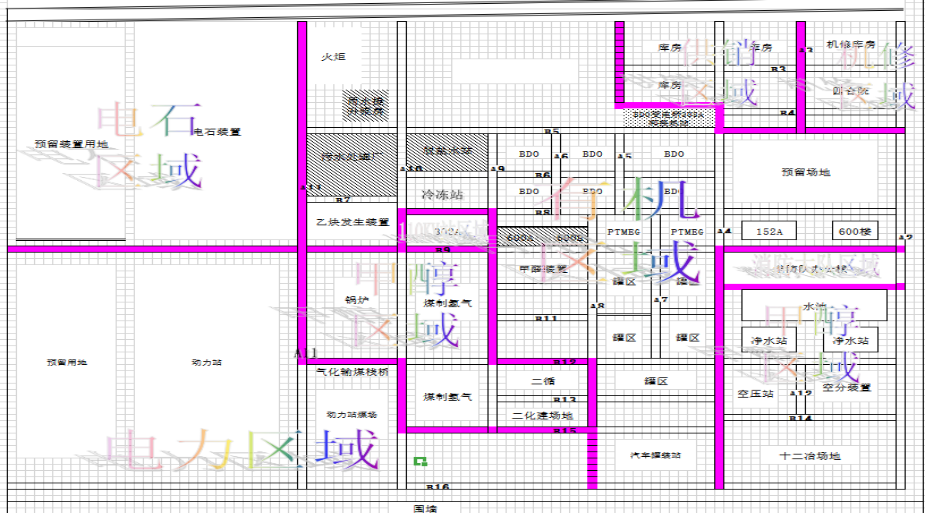Click the 冷冻站 block
The height and width of the screenshot is (513, 925).
441,195
